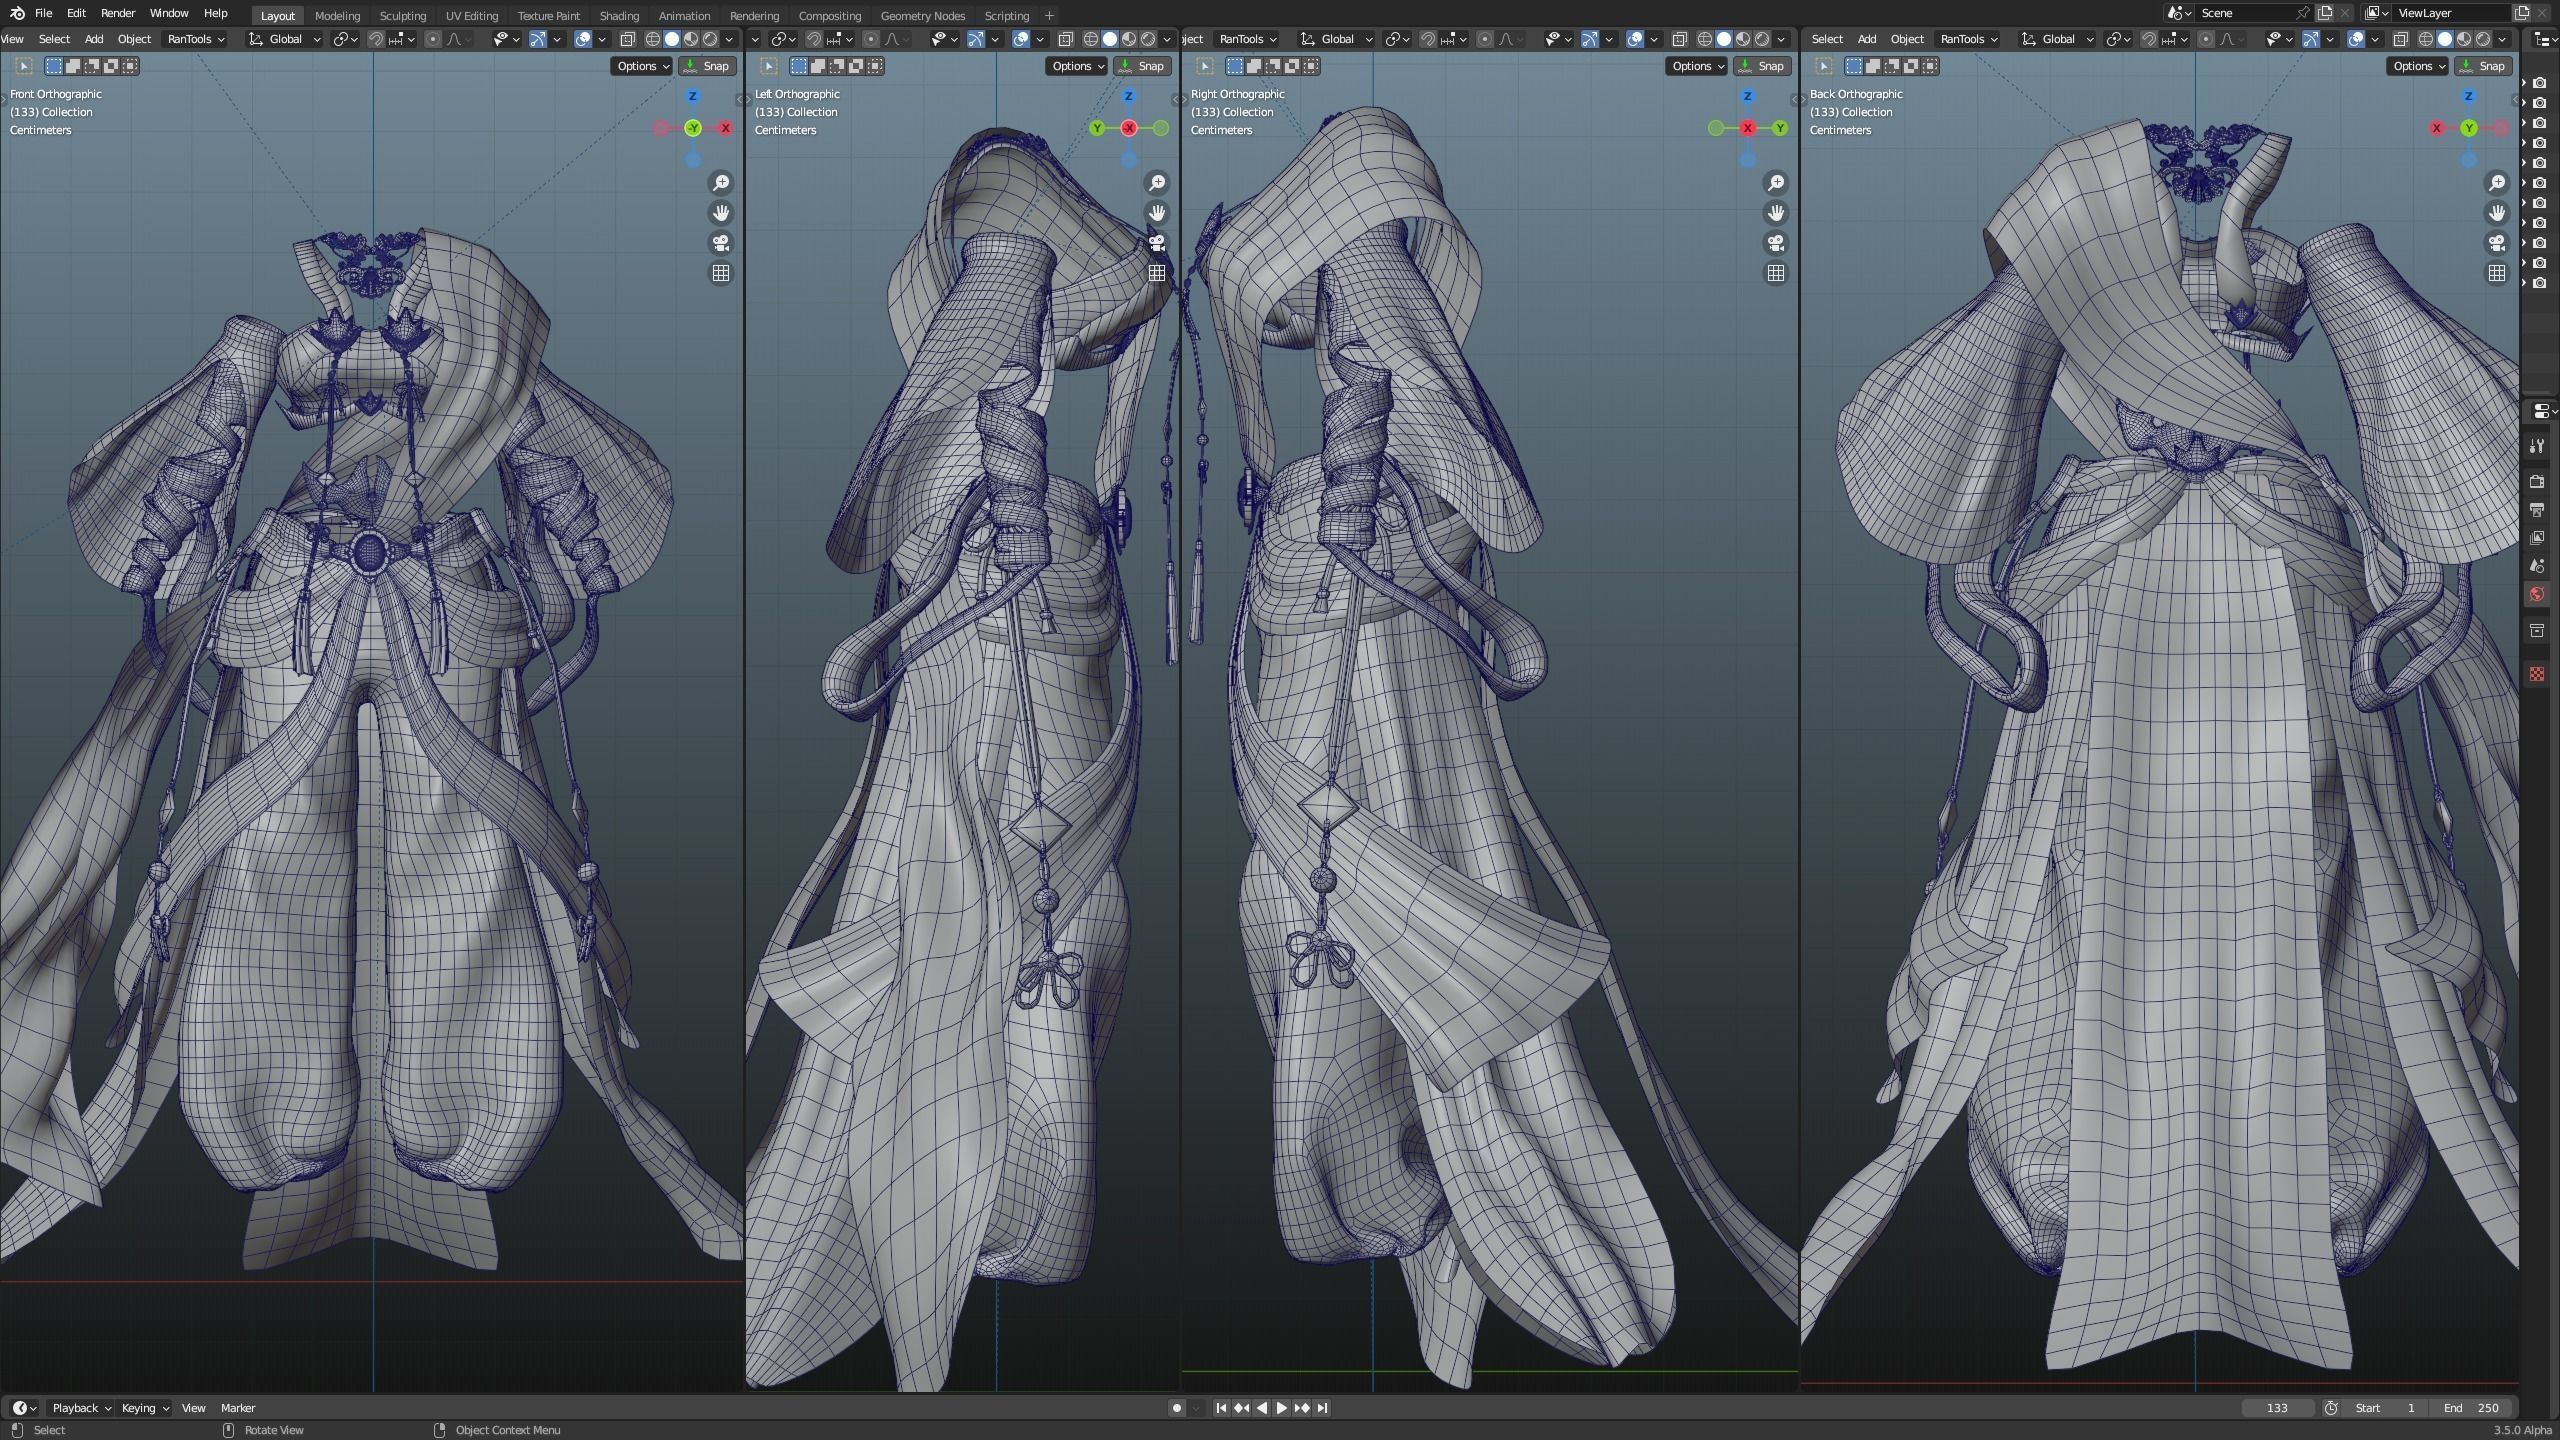Jump to the timeline end frame
The image size is (2560, 1440).
coord(1322,1408)
